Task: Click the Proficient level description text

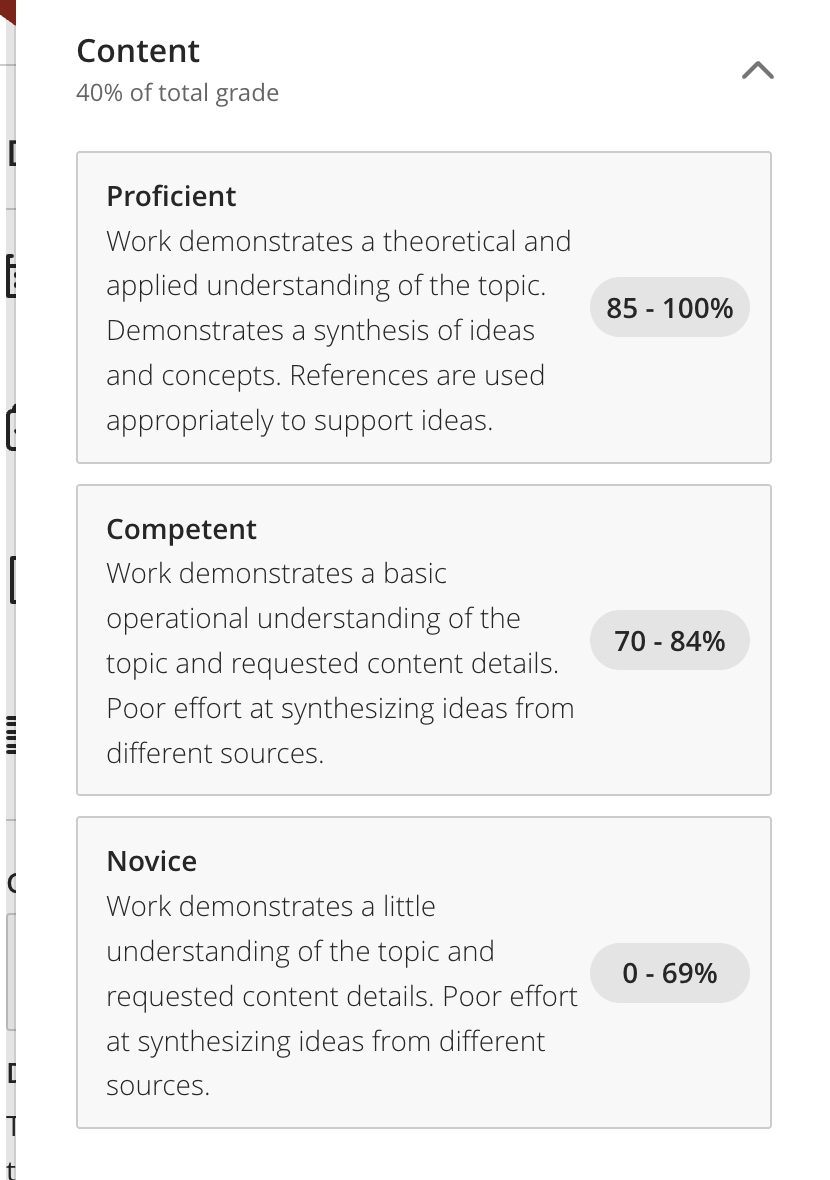Action: pos(339,330)
